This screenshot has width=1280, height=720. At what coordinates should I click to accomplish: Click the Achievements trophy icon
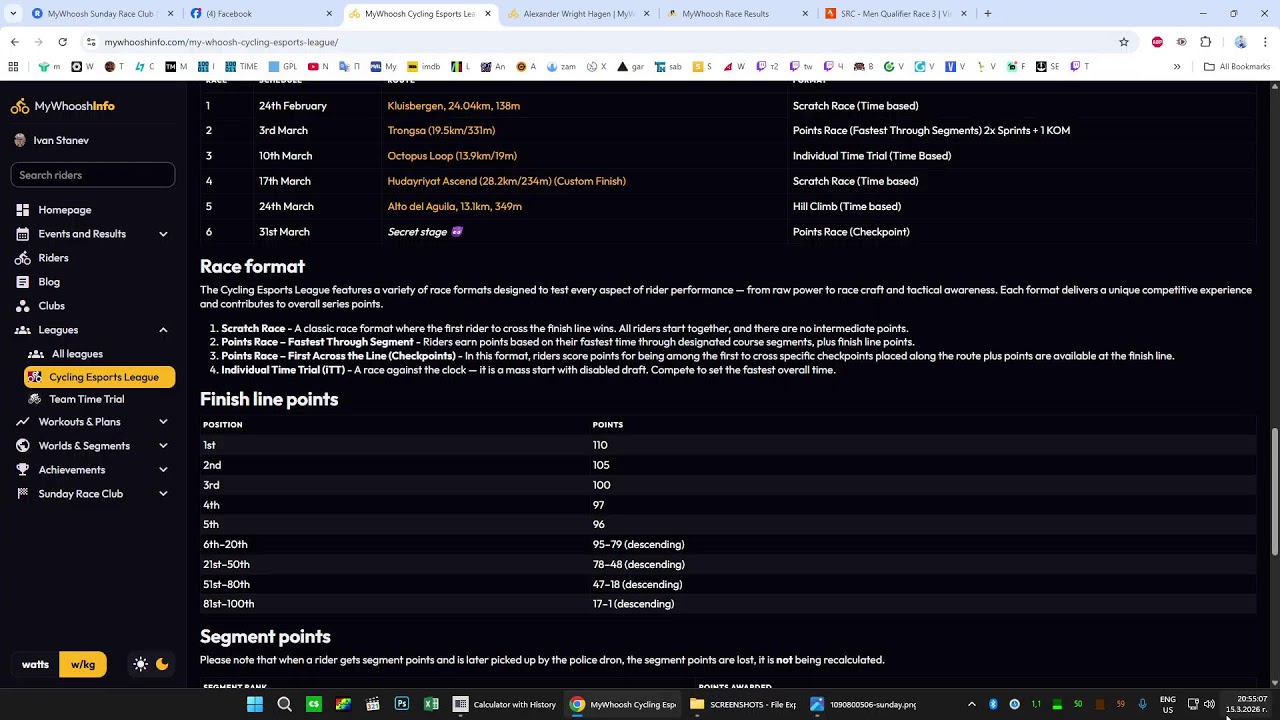click(x=22, y=470)
